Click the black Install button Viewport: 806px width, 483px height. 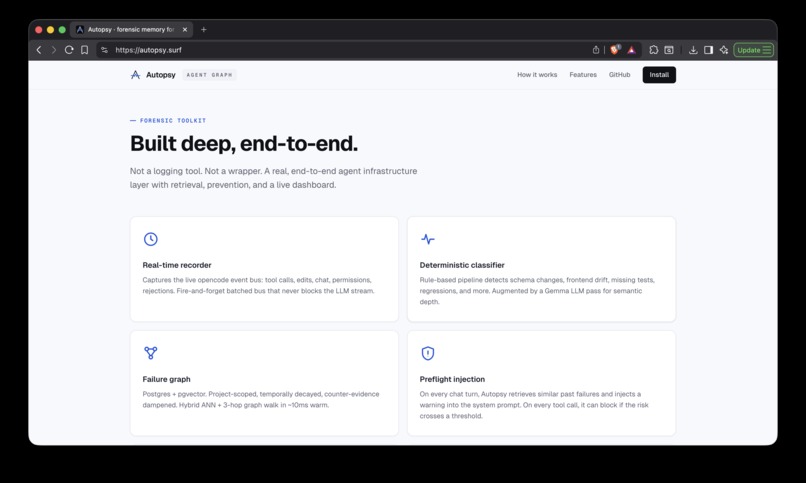click(659, 75)
